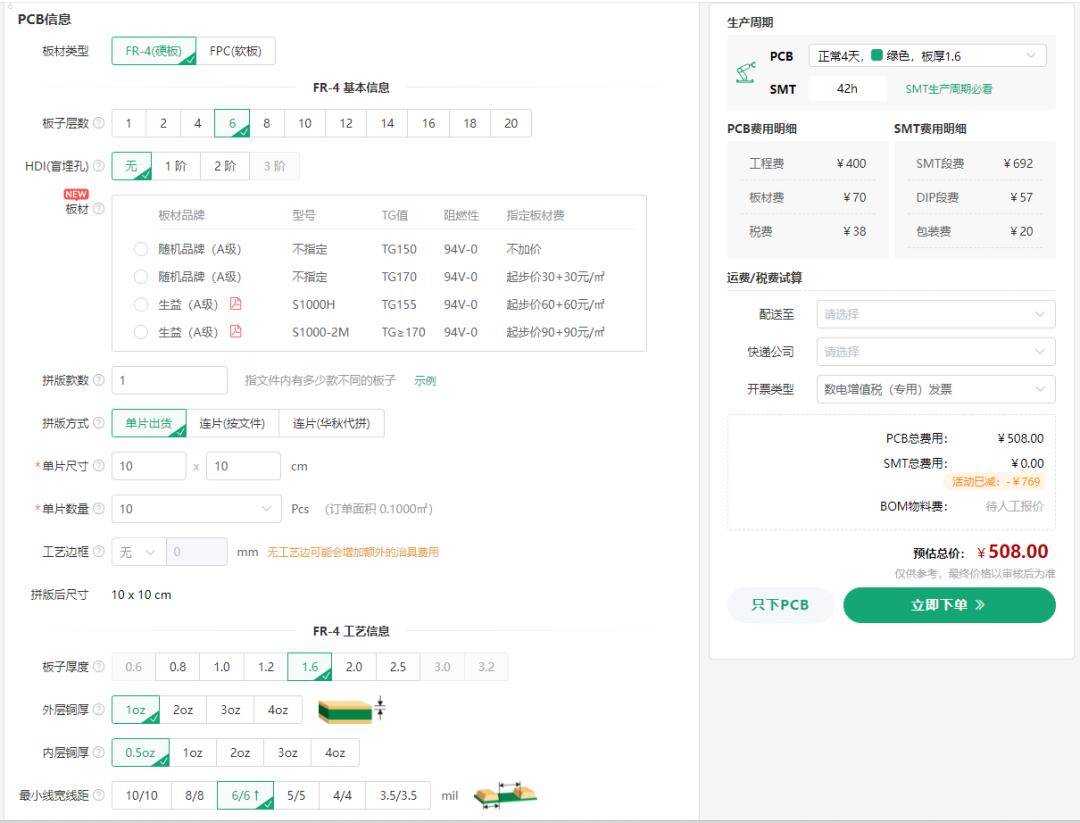
Task: Click the help icon next to 工艺边框
Action: (98, 552)
